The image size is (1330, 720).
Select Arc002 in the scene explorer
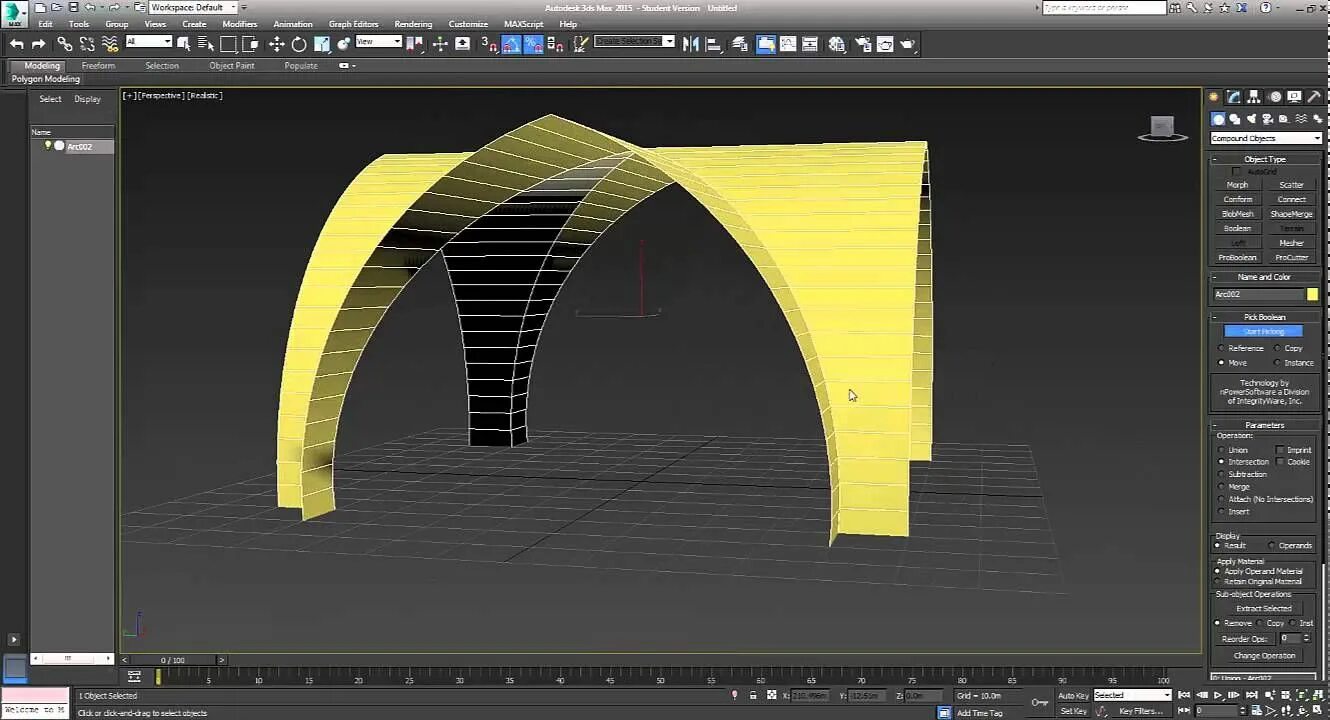[79, 147]
